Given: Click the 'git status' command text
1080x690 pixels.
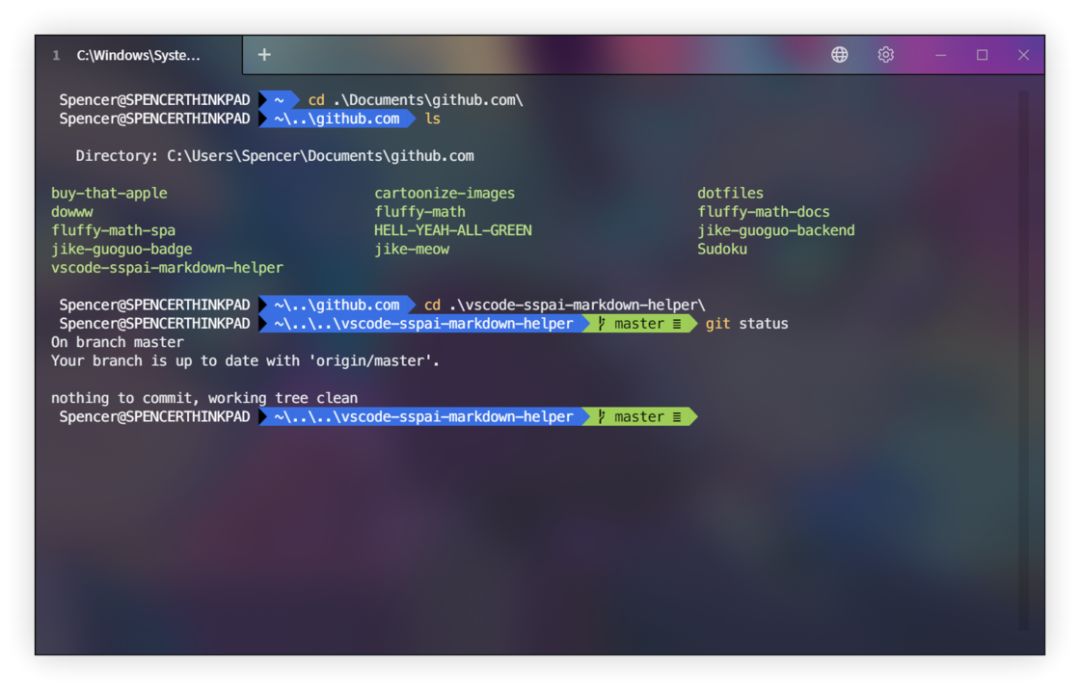Looking at the screenshot, I should pyautogui.click(x=747, y=323).
